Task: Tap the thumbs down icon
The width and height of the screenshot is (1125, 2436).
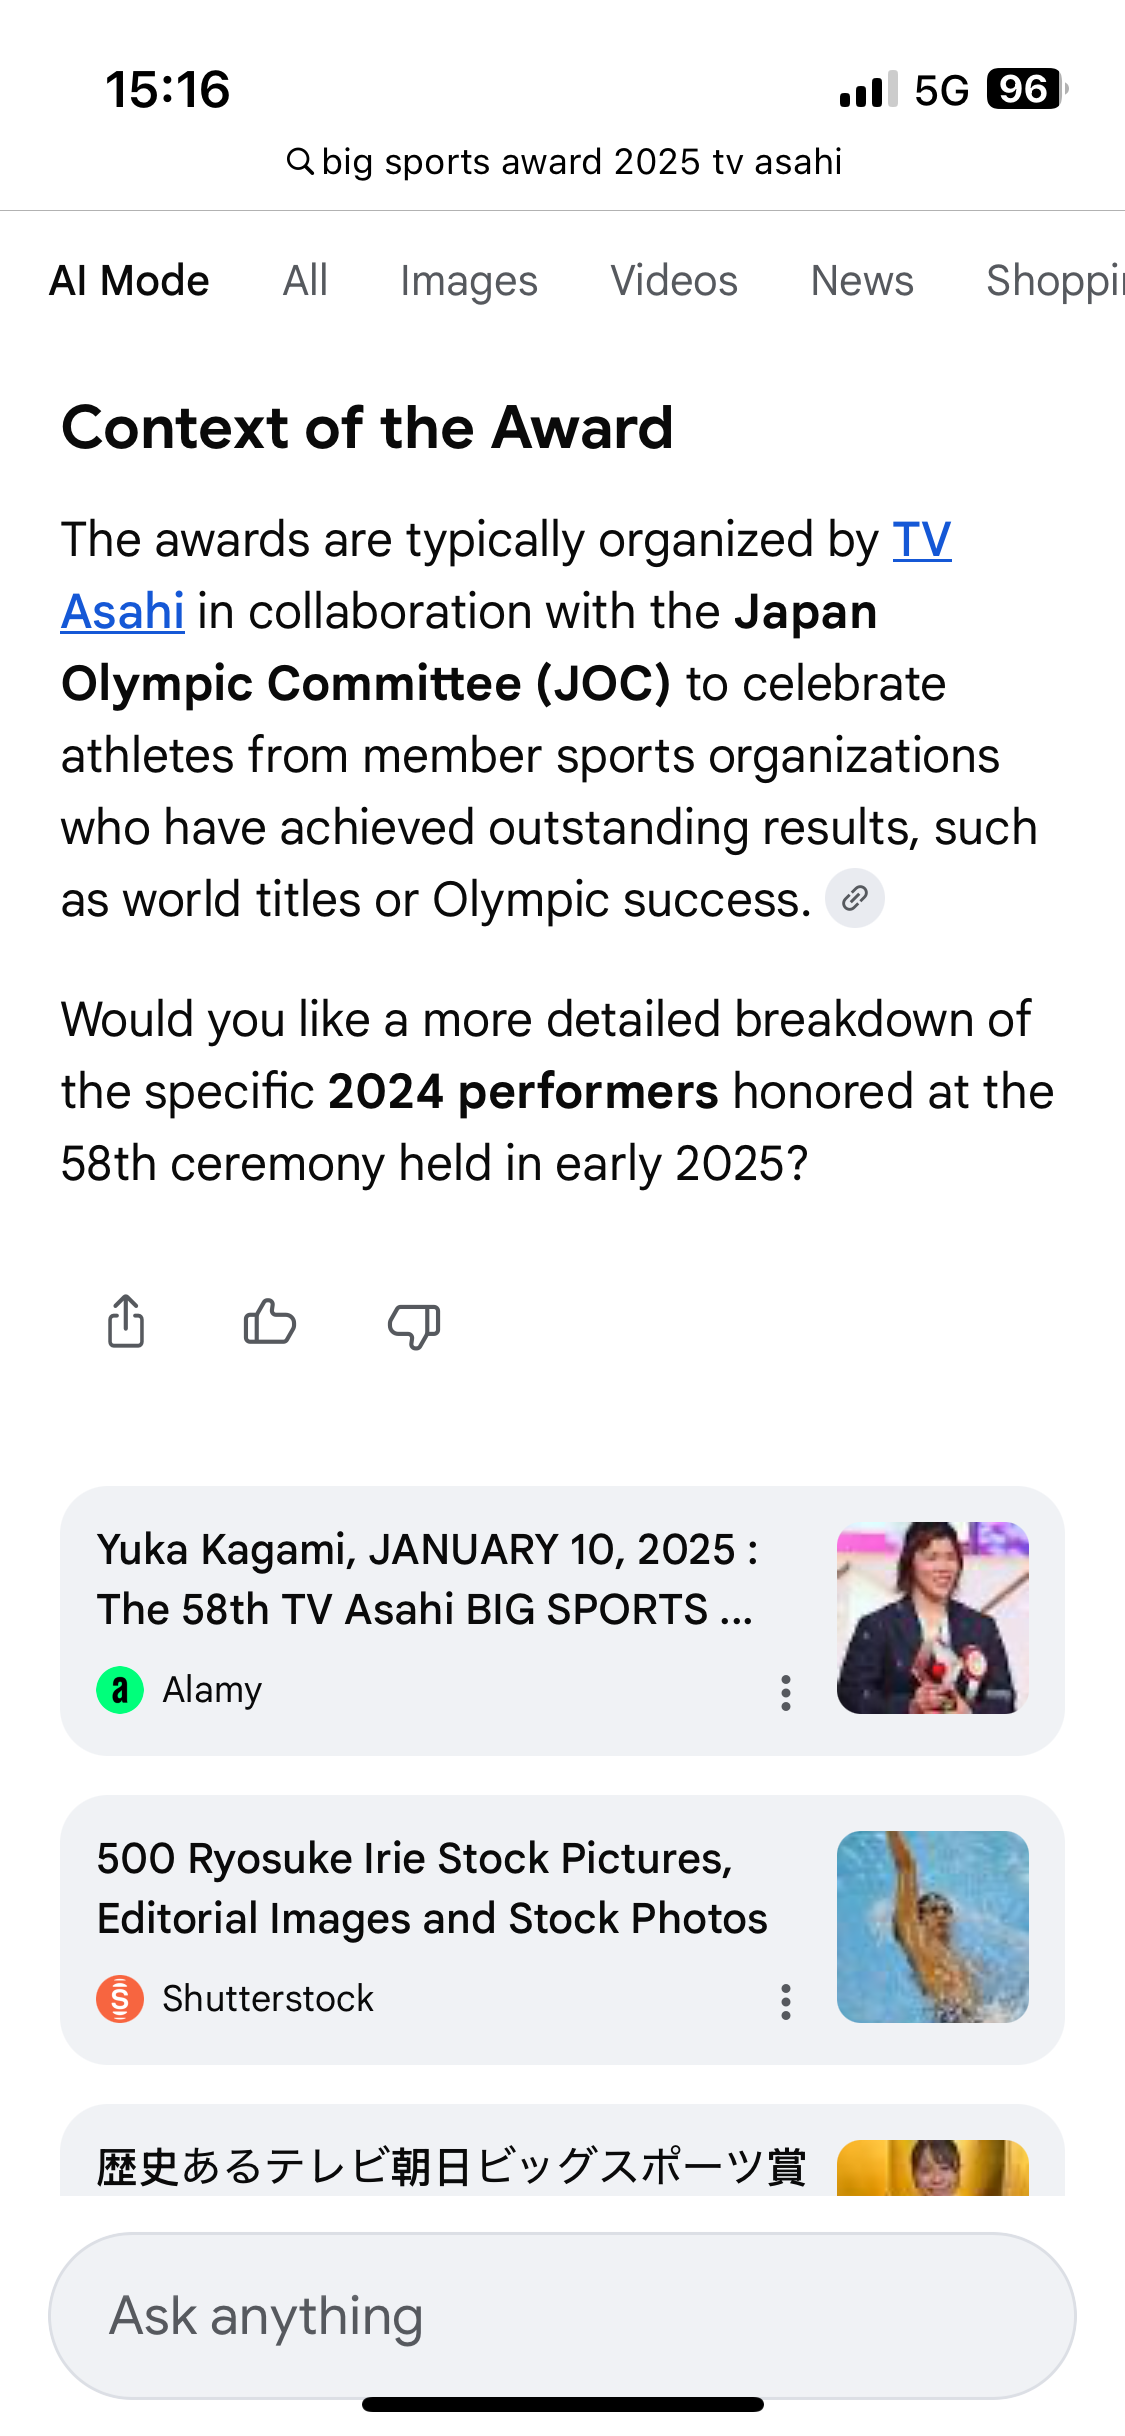Action: point(414,1326)
